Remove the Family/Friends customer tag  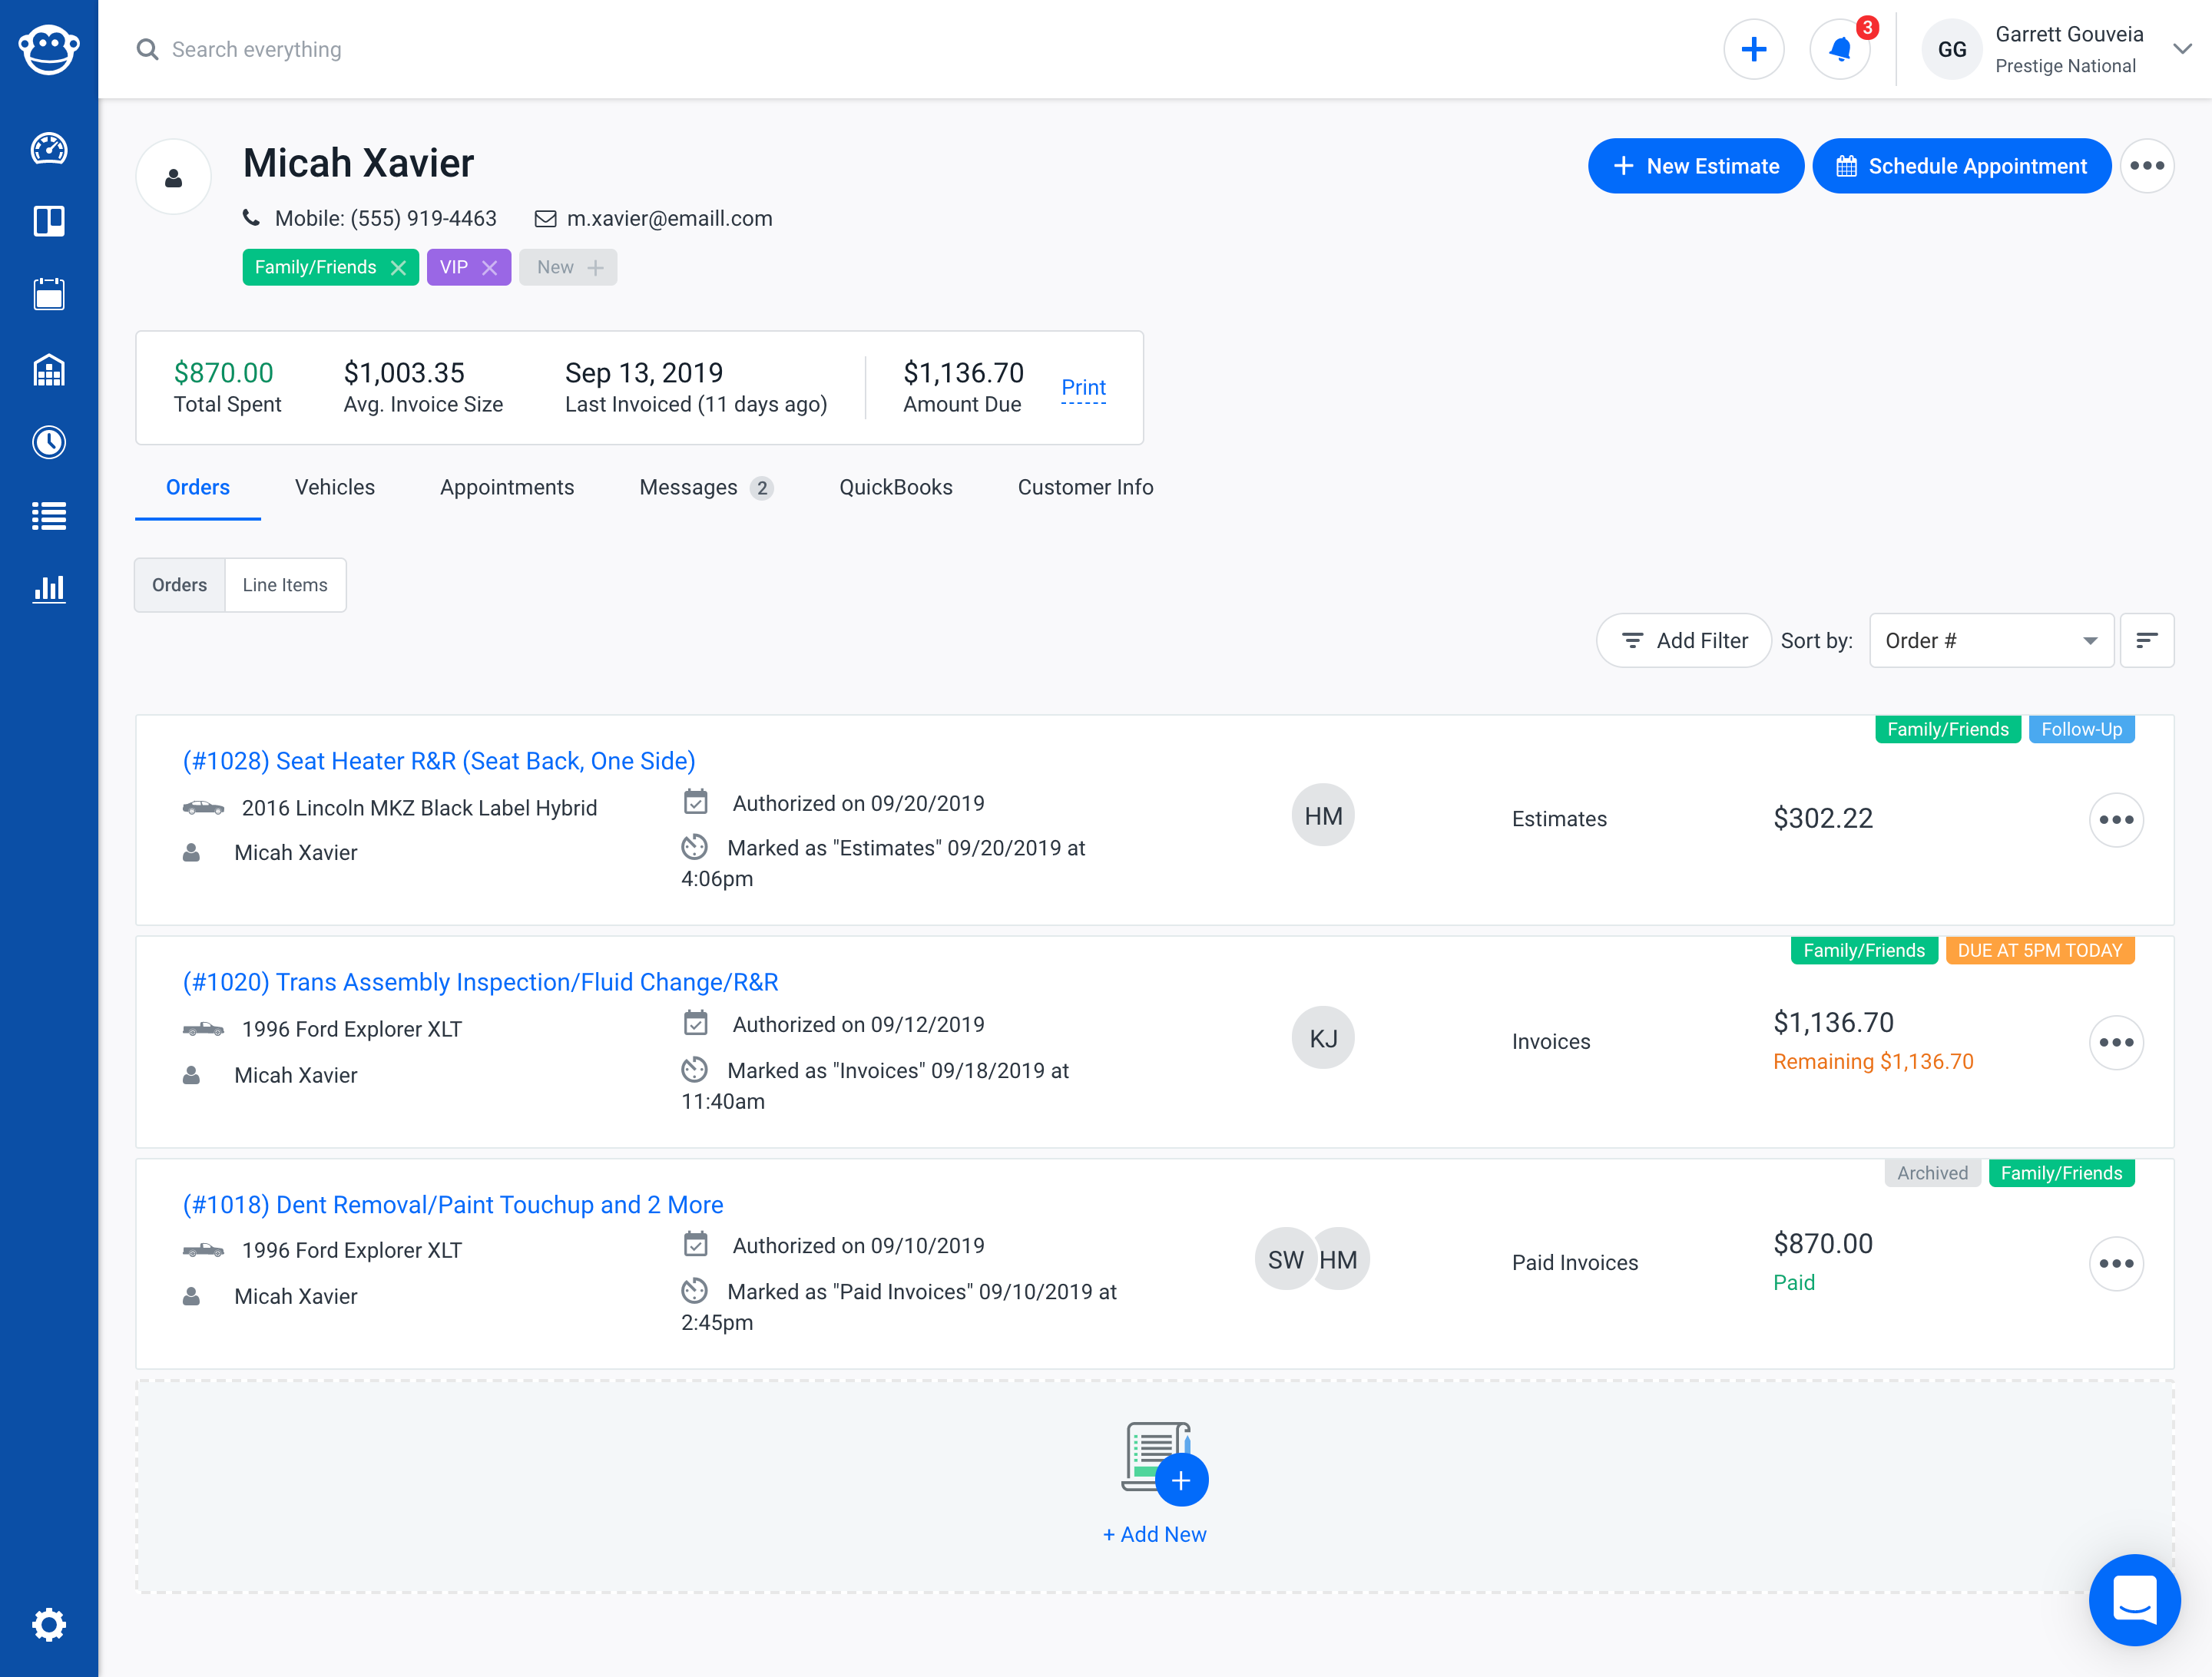pyautogui.click(x=398, y=268)
